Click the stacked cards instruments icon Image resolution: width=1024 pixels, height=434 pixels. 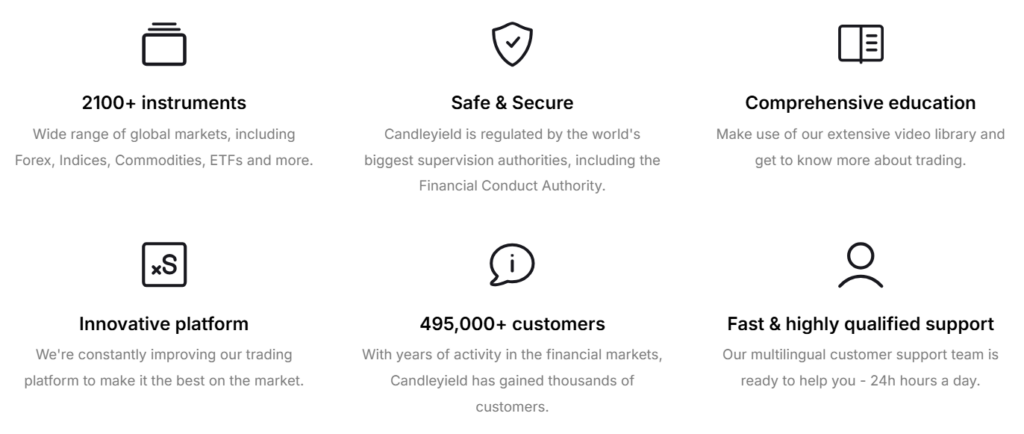(x=164, y=44)
